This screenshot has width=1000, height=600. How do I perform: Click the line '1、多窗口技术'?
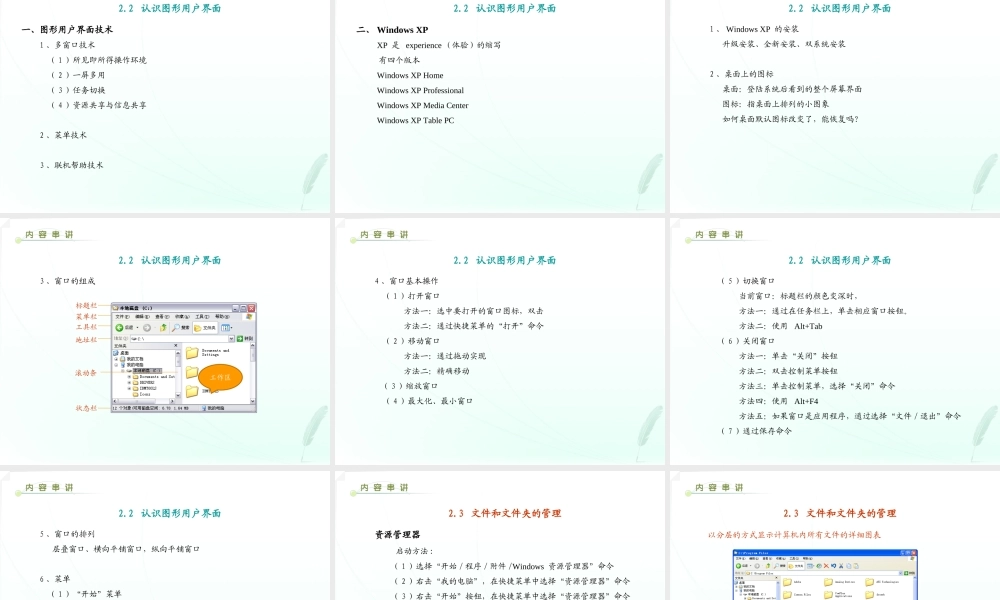coord(67,45)
